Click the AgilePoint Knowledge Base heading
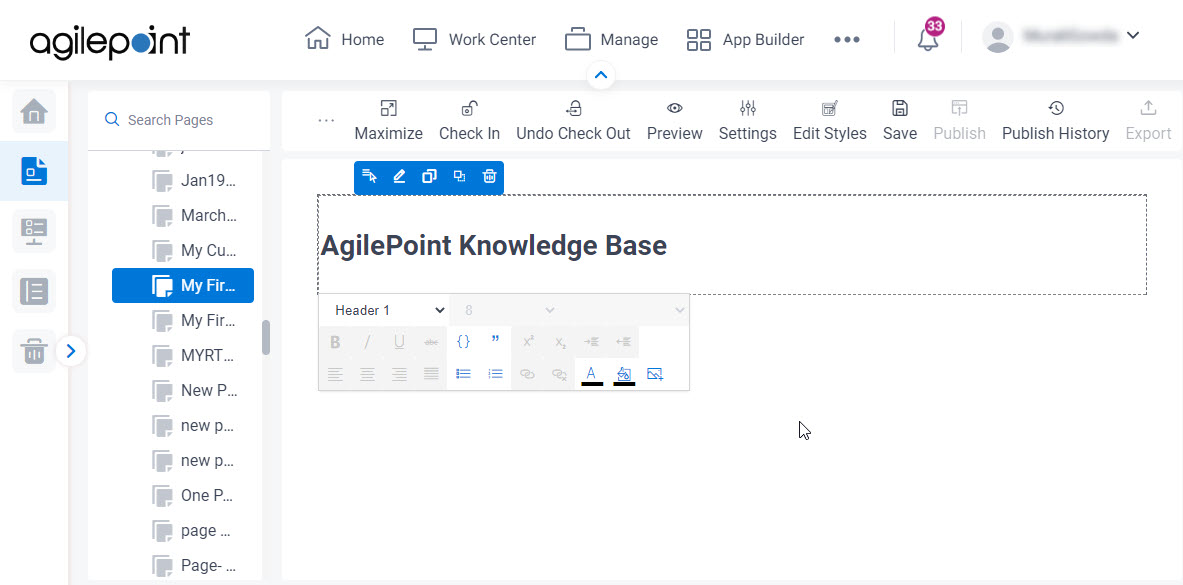1183x585 pixels. [x=493, y=245]
